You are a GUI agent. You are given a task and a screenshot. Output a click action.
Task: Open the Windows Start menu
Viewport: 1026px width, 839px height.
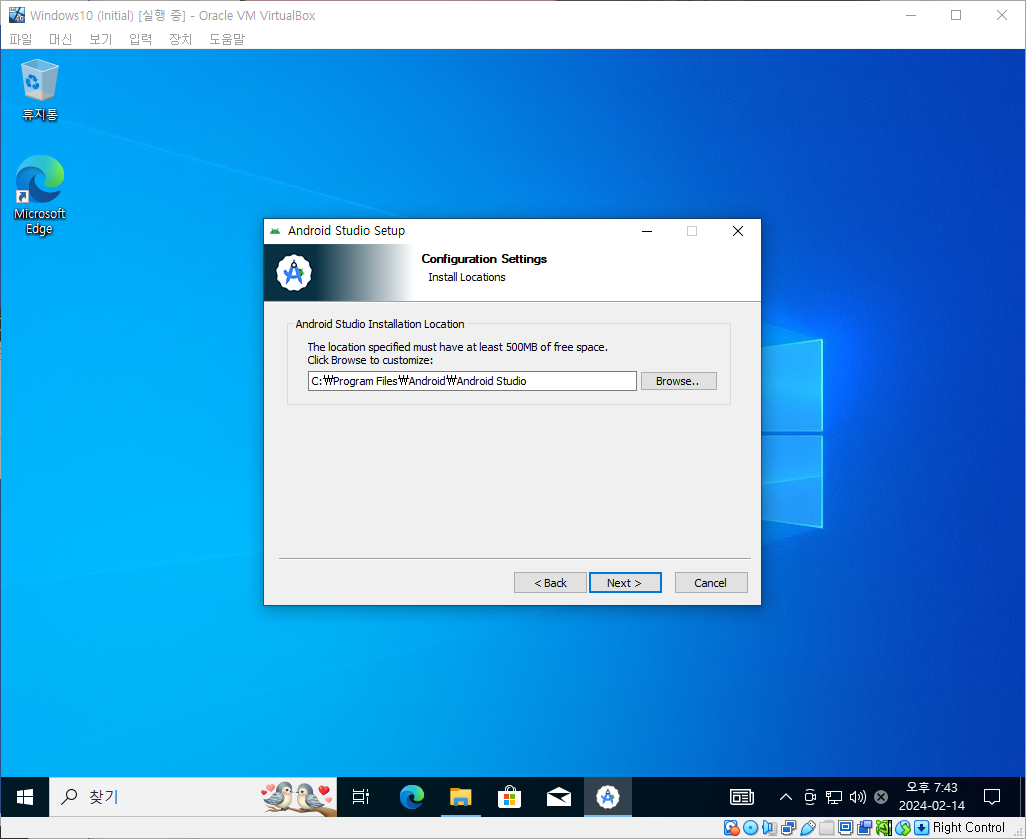pos(24,796)
